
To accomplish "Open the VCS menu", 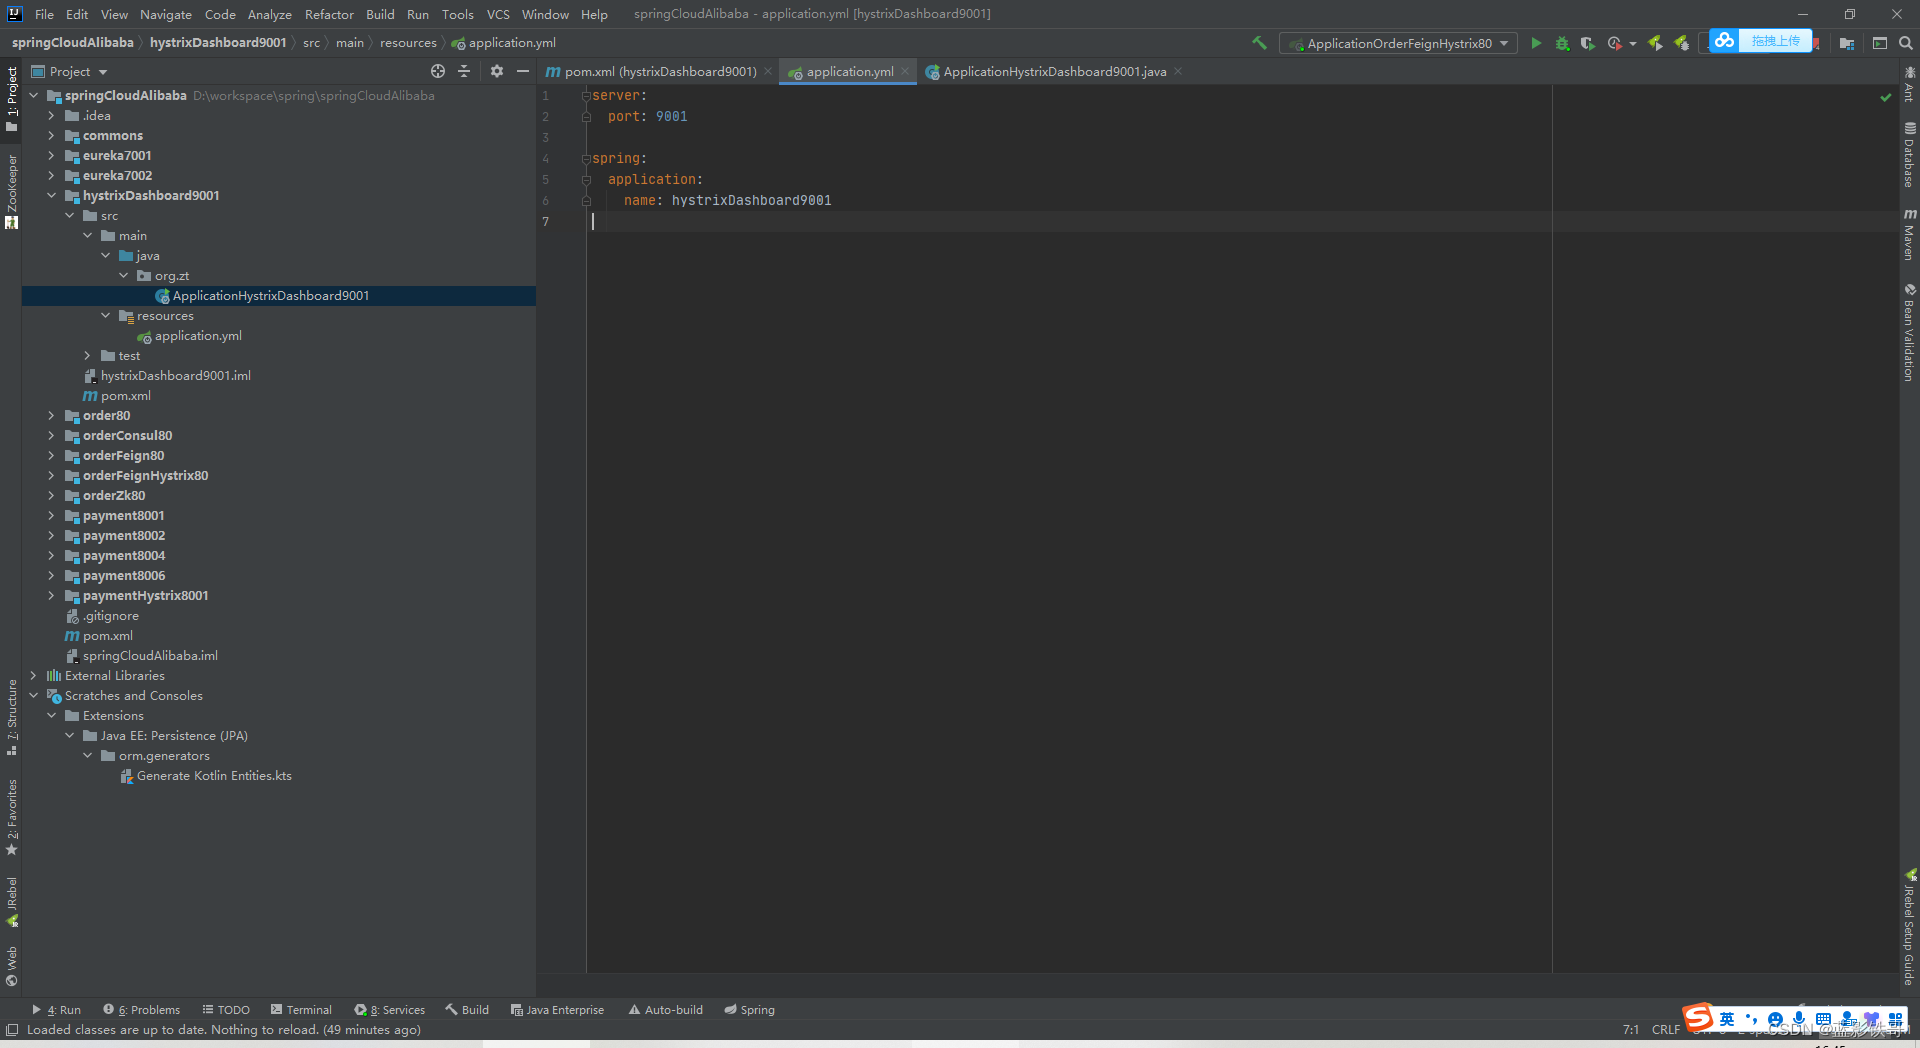I will coord(498,14).
